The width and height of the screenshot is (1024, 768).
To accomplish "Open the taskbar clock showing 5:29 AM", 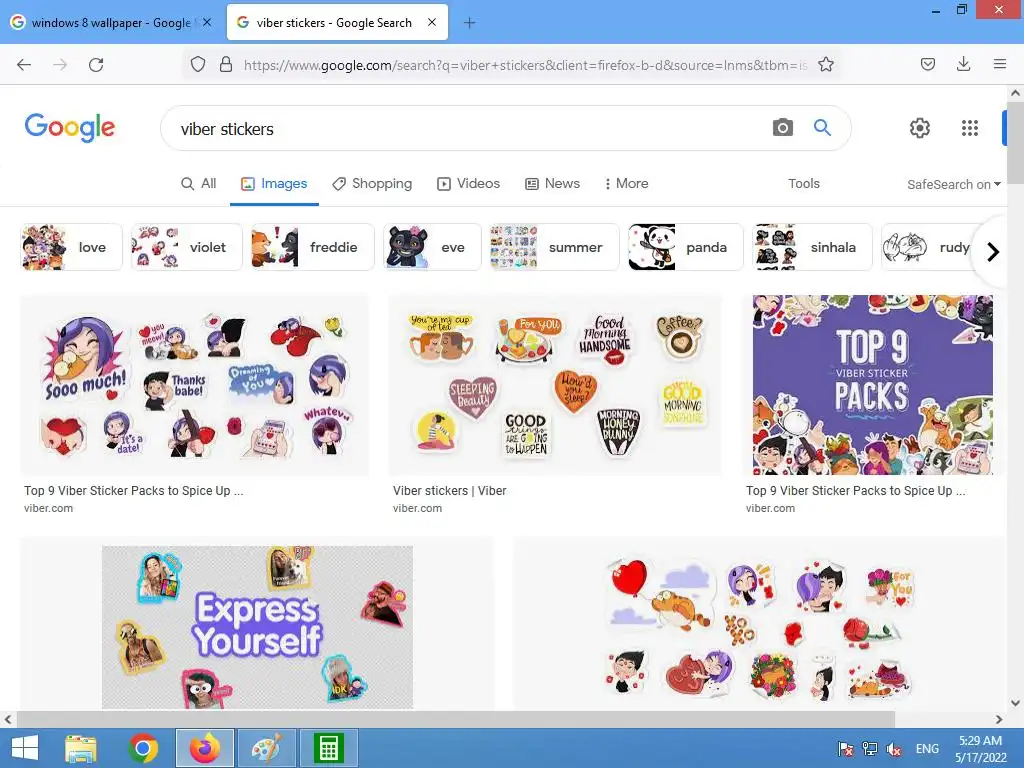I will [980, 749].
